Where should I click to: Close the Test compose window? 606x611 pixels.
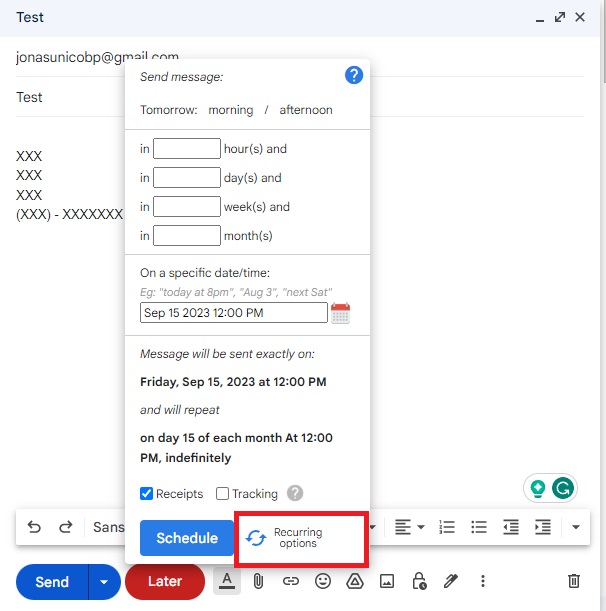pos(580,17)
